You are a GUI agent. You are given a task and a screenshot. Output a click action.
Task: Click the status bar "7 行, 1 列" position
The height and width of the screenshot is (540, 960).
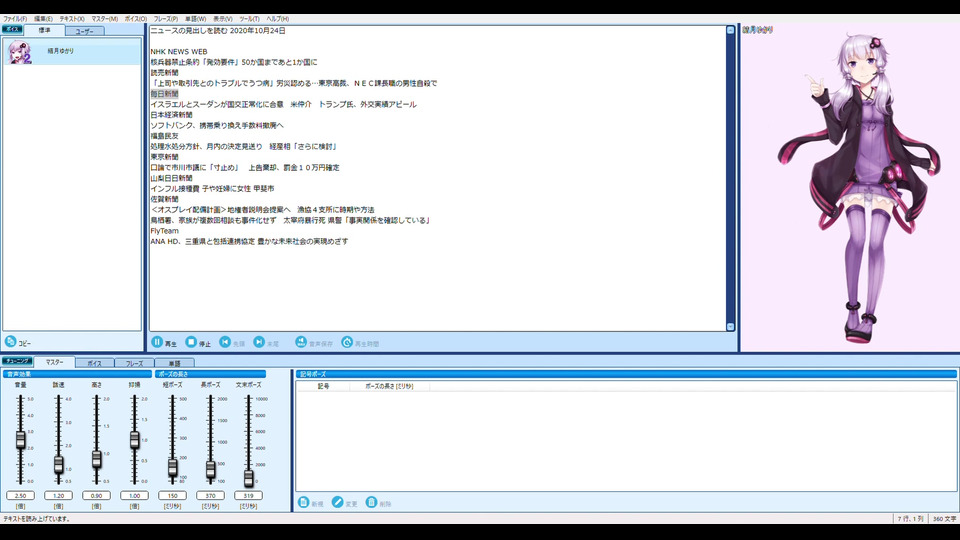[910, 519]
